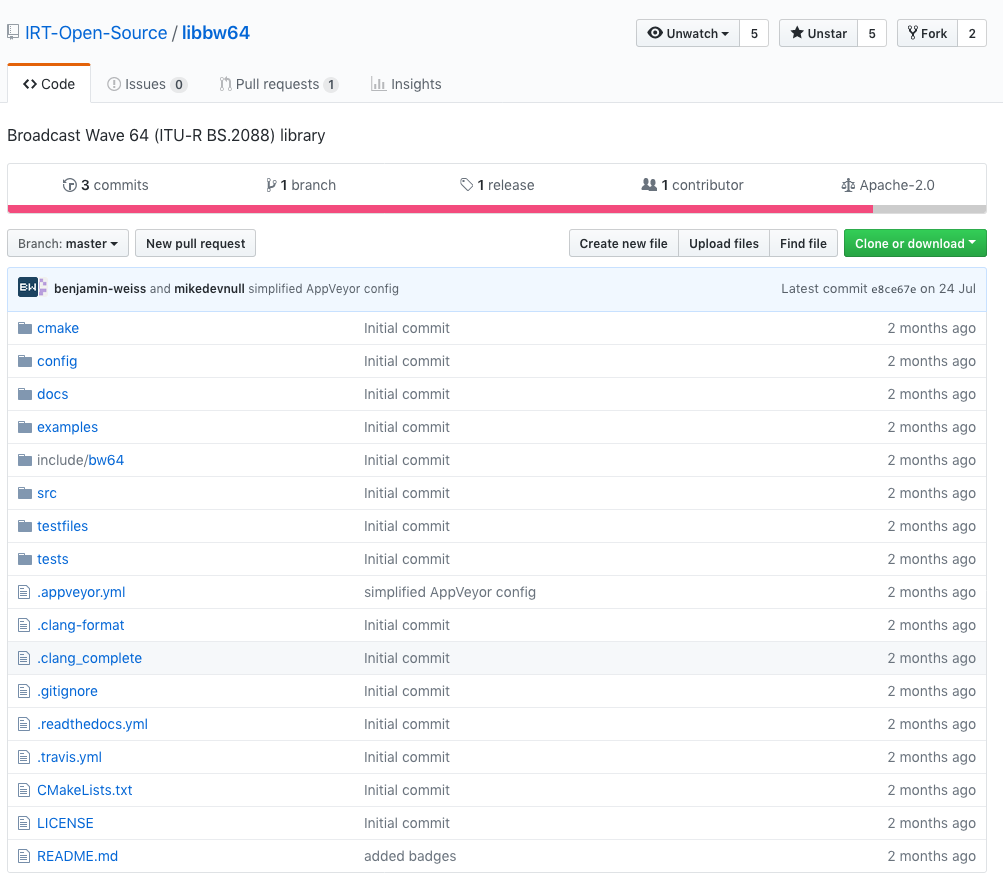This screenshot has height=878, width=1003.
Task: Open the CMakeLists.txt file
Action: point(84,790)
